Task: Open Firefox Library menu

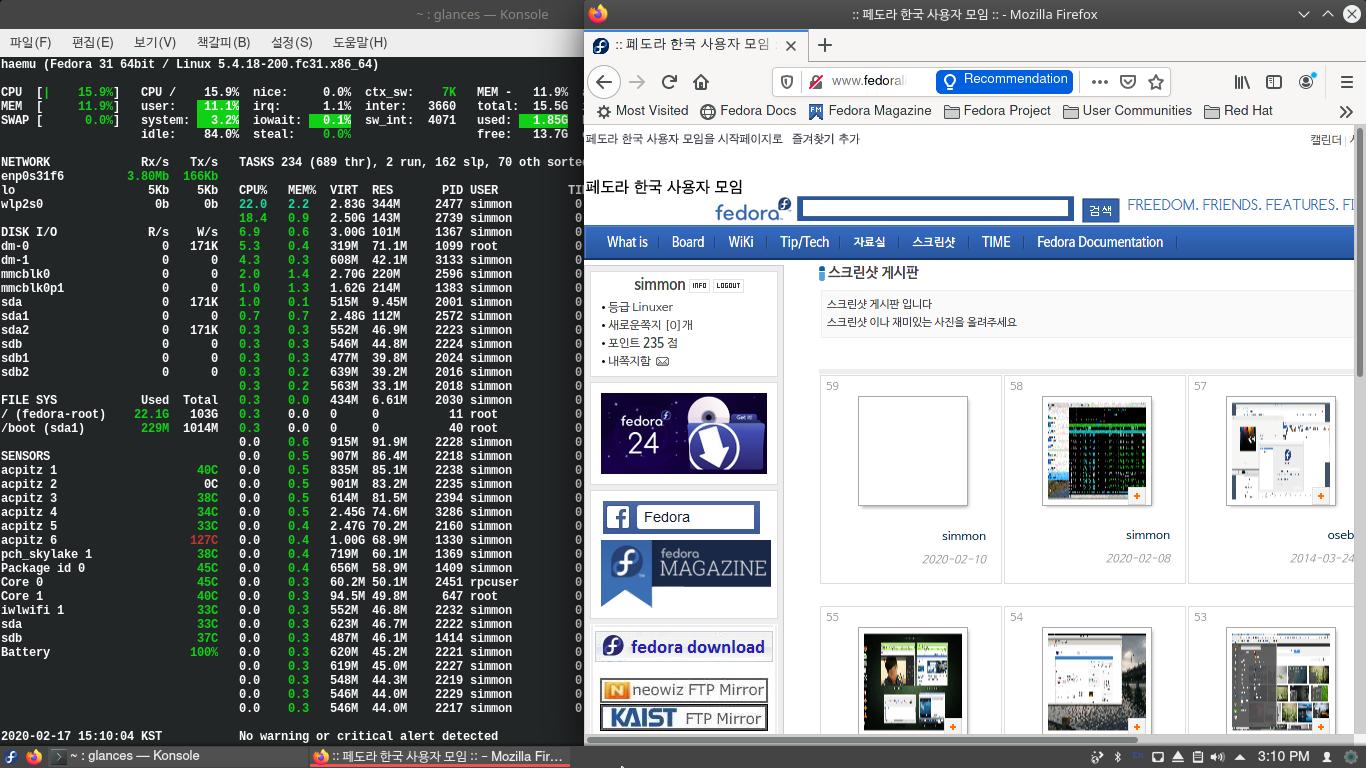Action: pyautogui.click(x=1242, y=82)
